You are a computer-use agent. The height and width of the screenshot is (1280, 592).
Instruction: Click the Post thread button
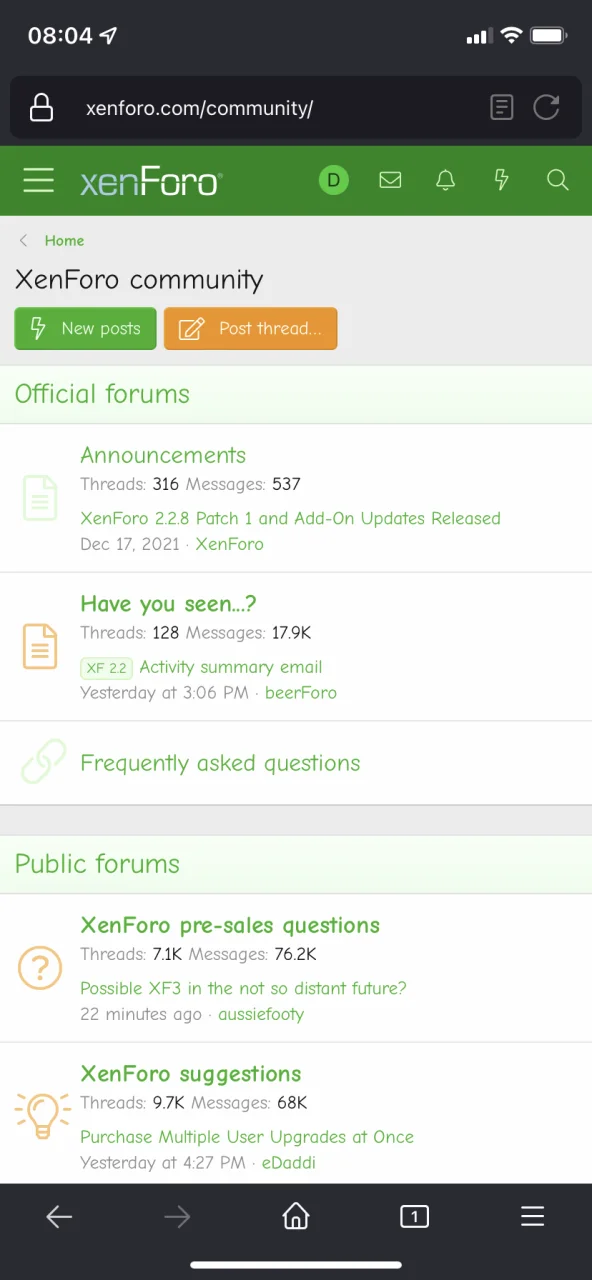[251, 329]
